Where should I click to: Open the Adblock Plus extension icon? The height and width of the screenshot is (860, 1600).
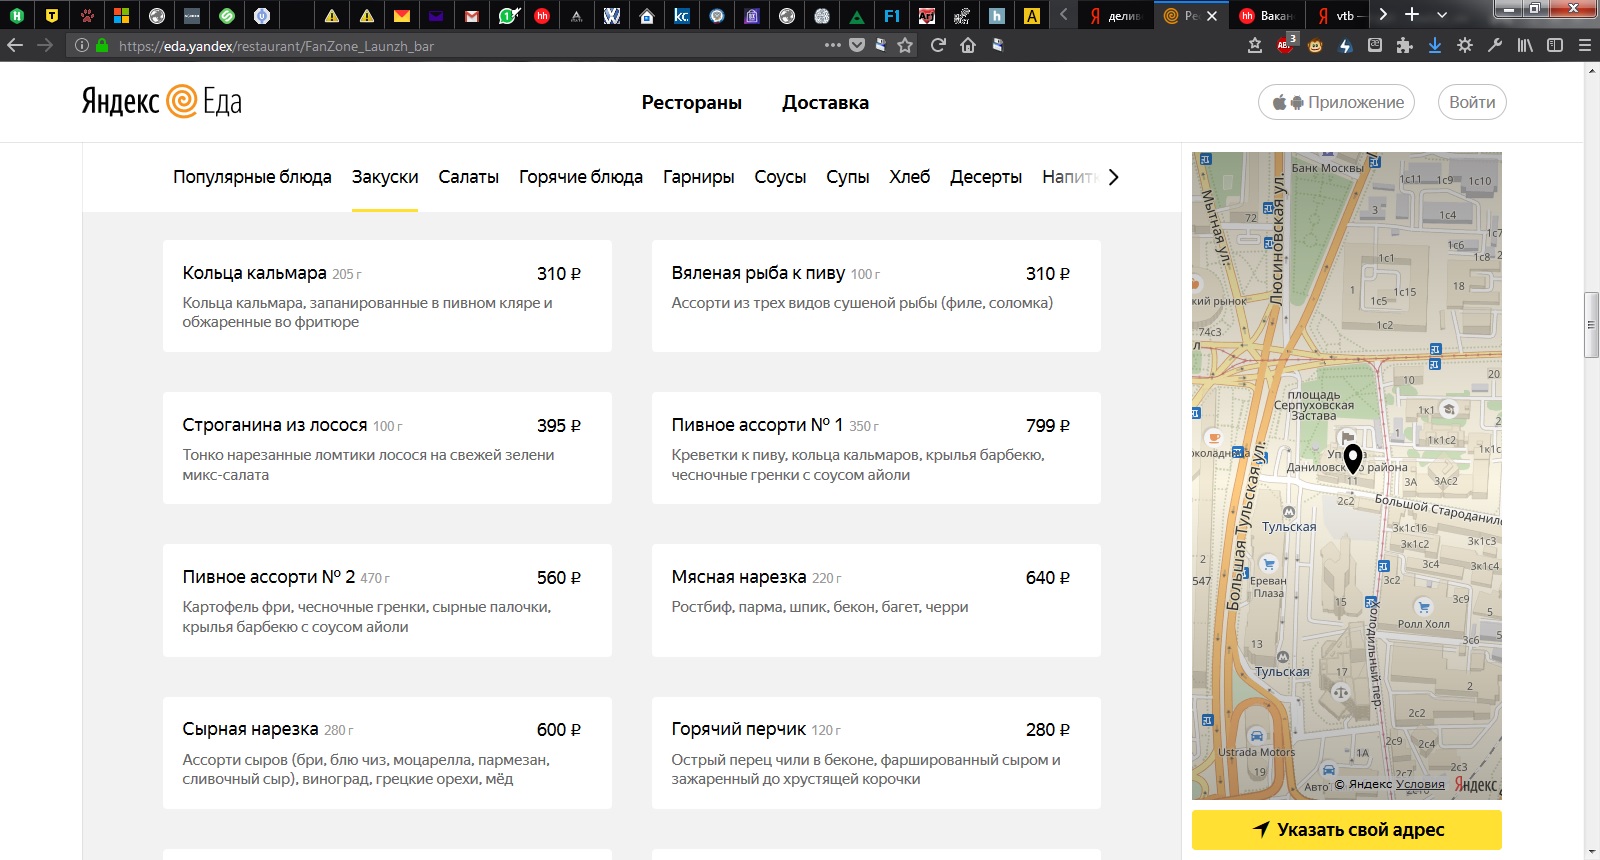point(1285,45)
